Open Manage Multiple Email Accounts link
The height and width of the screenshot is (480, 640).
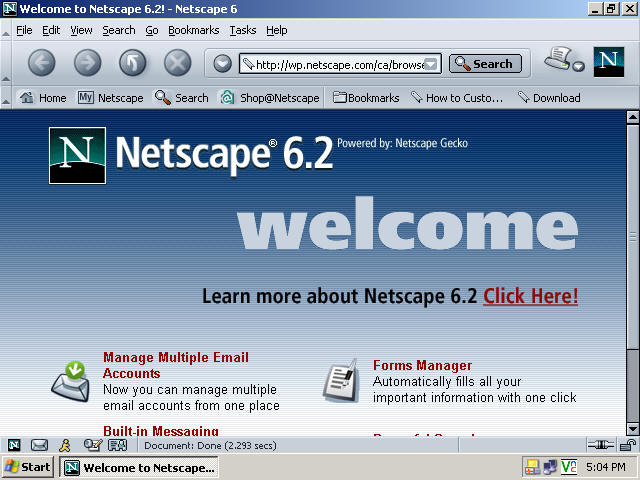click(x=176, y=365)
